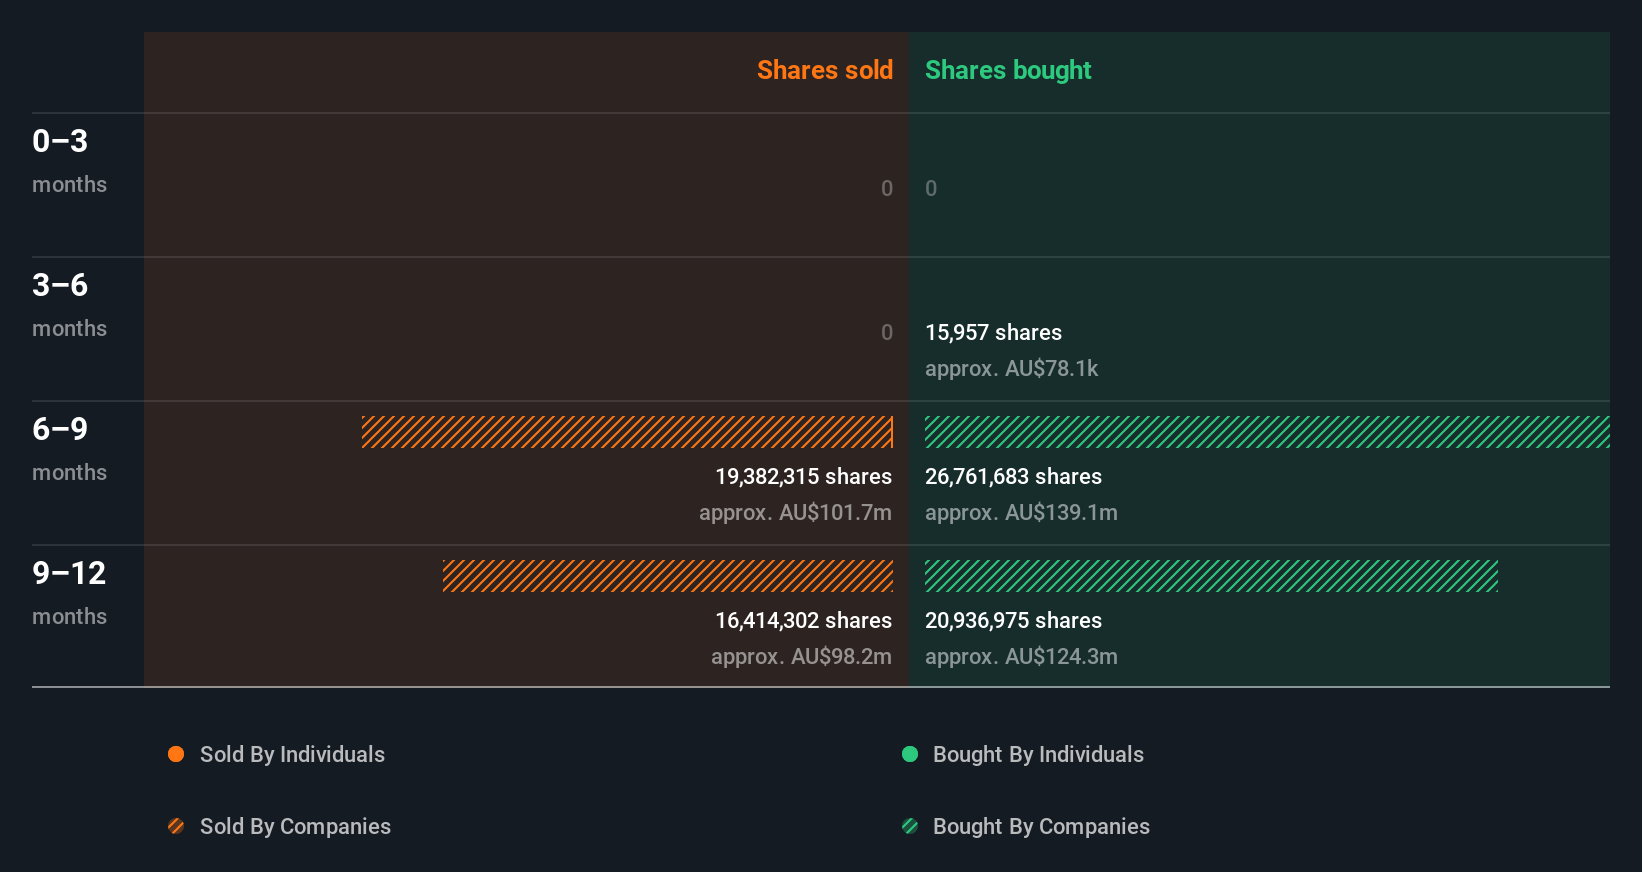1642x872 pixels.
Task: Click the striped Sold By Companies legend icon
Action: pos(176,826)
